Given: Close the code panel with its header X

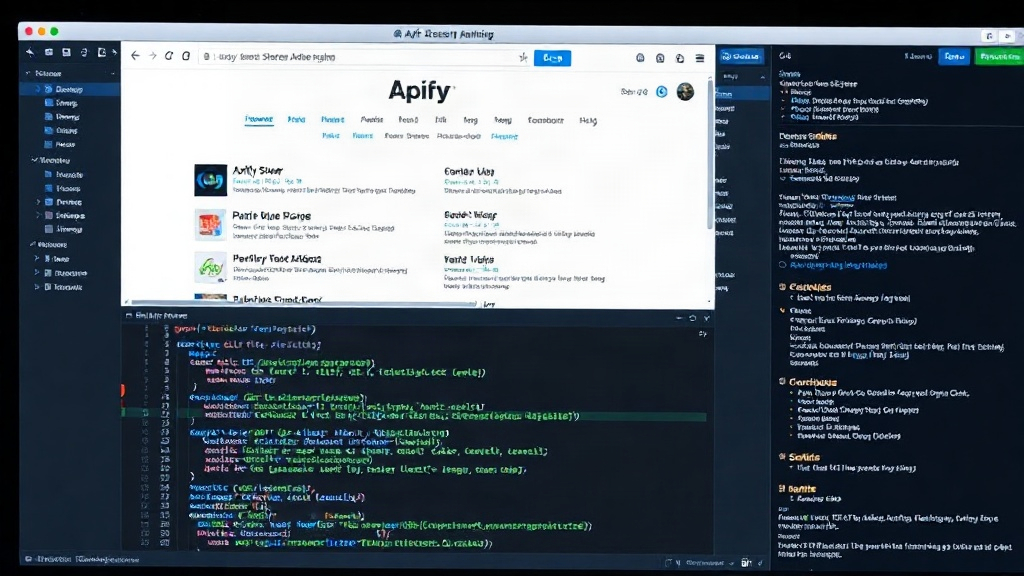Looking at the screenshot, I should pyautogui.click(x=707, y=318).
